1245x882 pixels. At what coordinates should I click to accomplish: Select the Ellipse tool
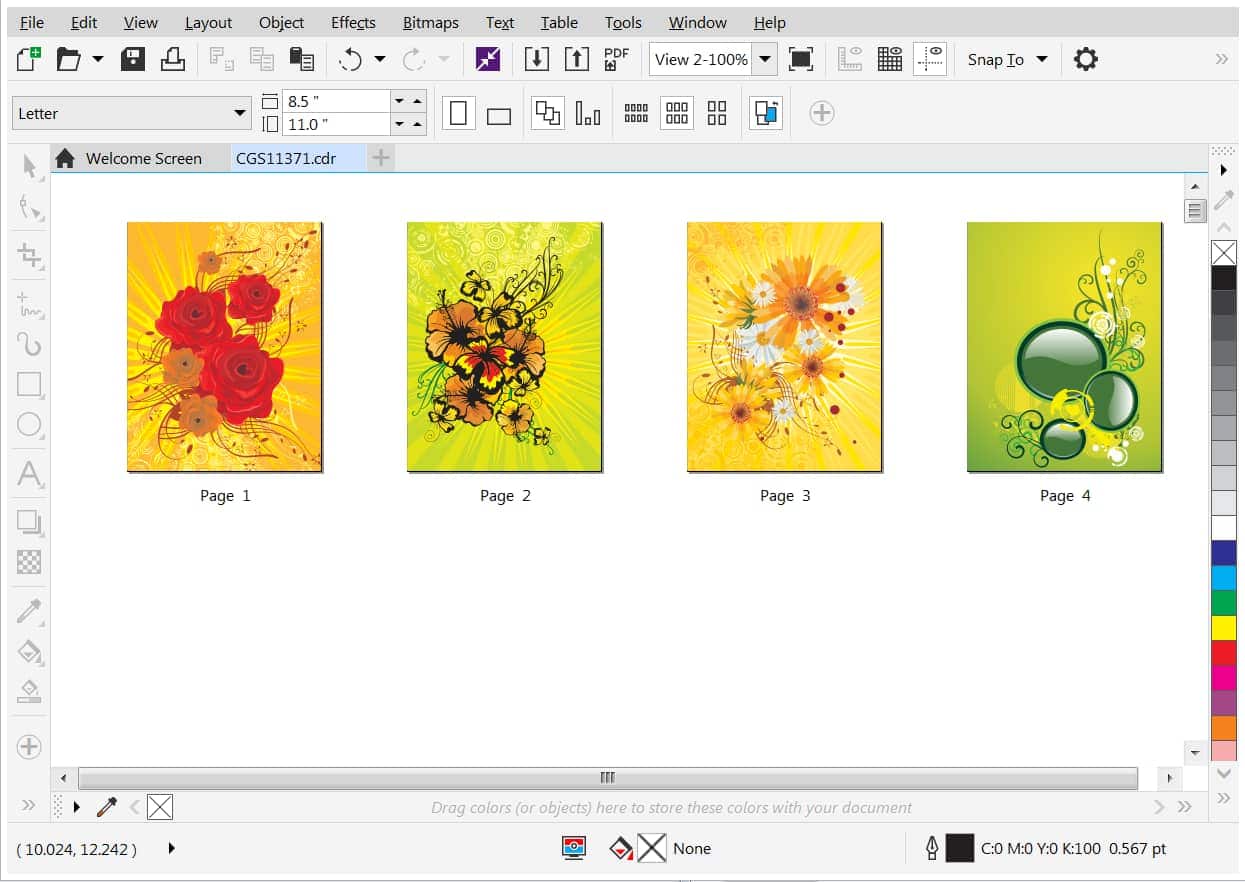tap(29, 425)
